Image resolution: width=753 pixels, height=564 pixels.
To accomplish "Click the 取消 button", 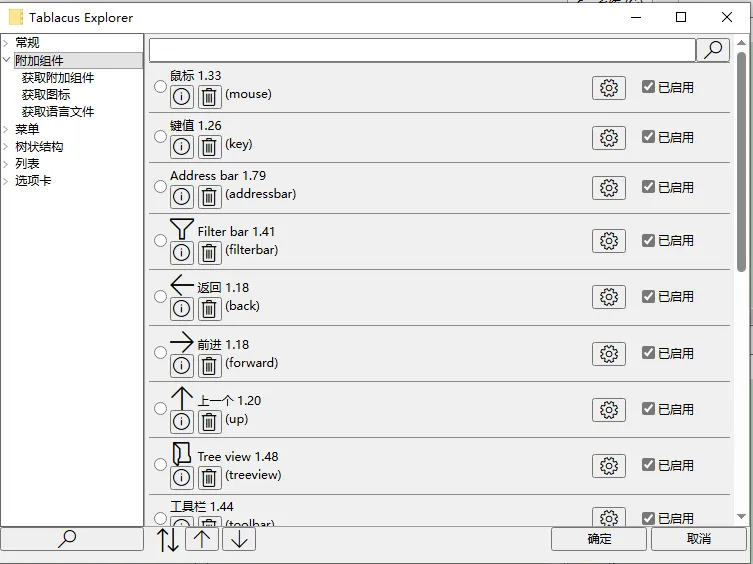I will (699, 539).
